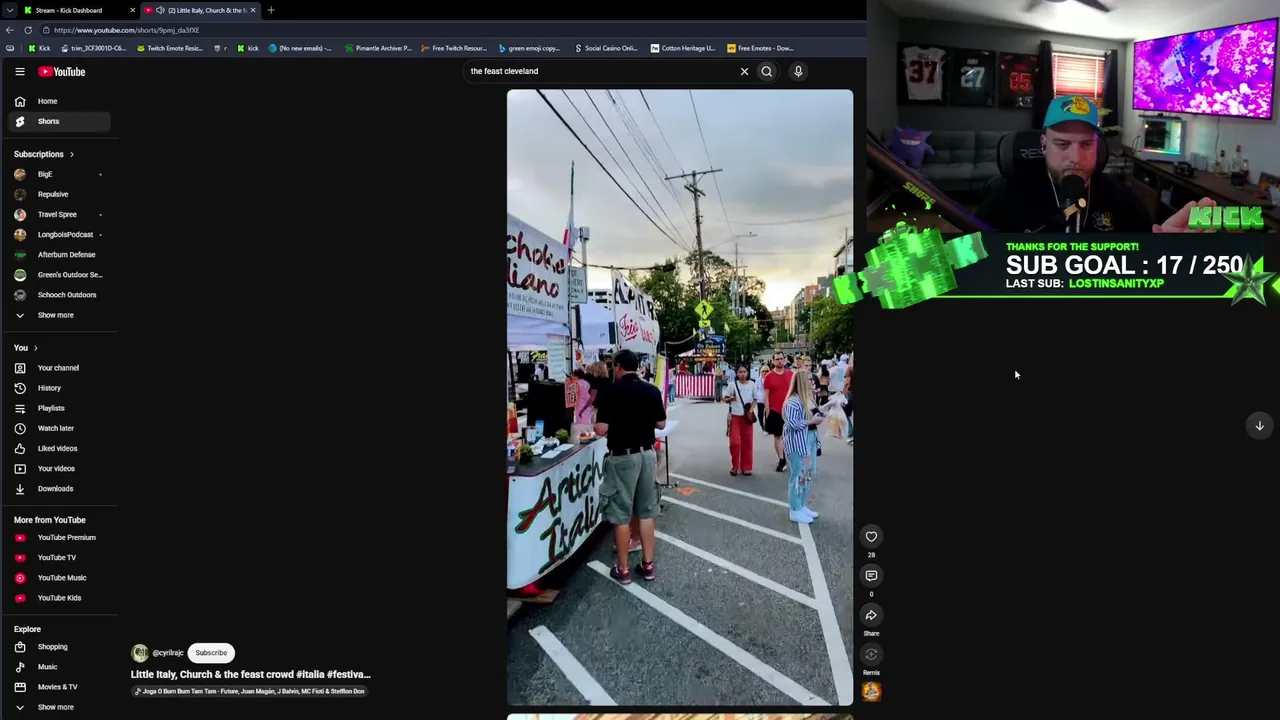
Task: Open the Pimantle Archive bookmark
Action: (378, 48)
